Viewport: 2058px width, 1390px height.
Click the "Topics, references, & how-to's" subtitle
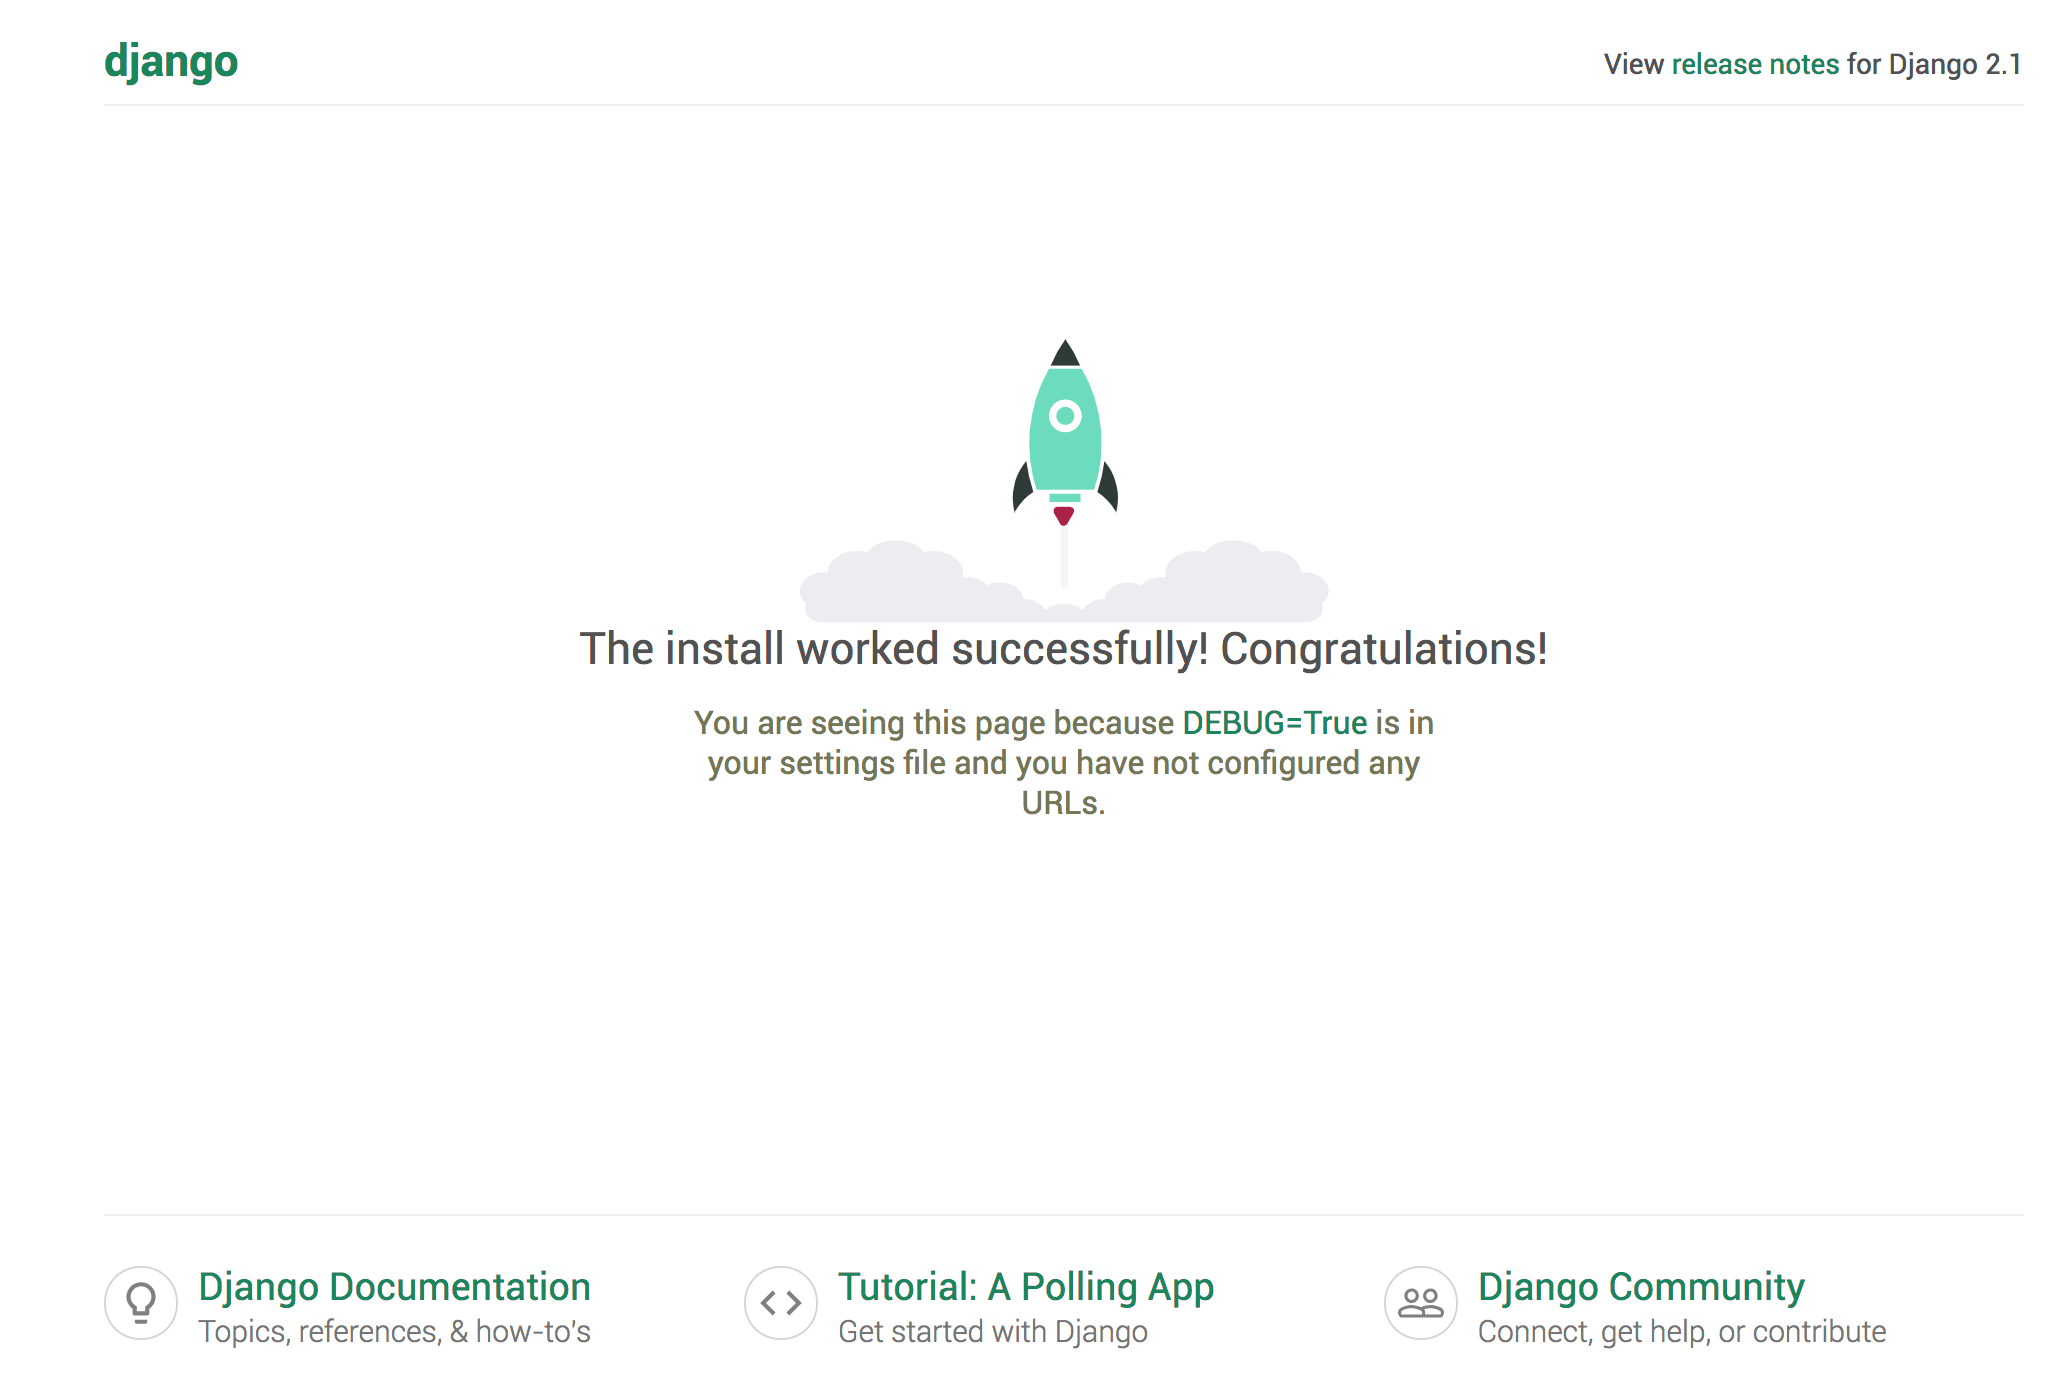click(x=394, y=1332)
